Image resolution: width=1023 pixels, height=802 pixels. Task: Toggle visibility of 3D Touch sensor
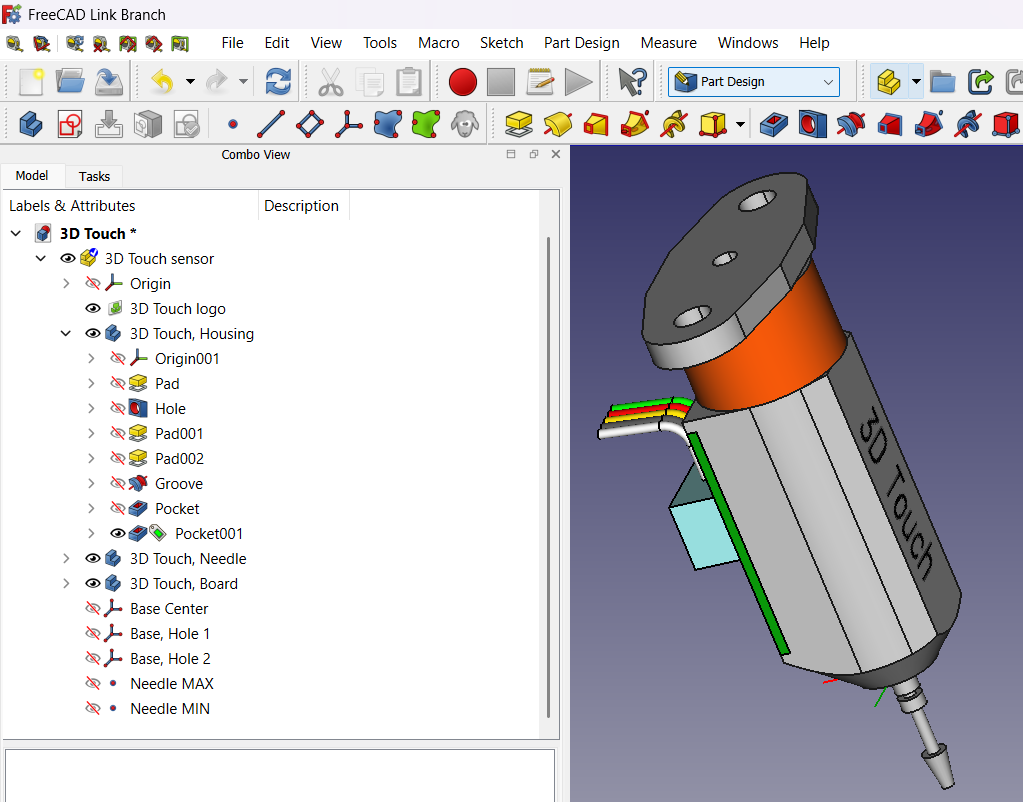pyautogui.click(x=67, y=258)
